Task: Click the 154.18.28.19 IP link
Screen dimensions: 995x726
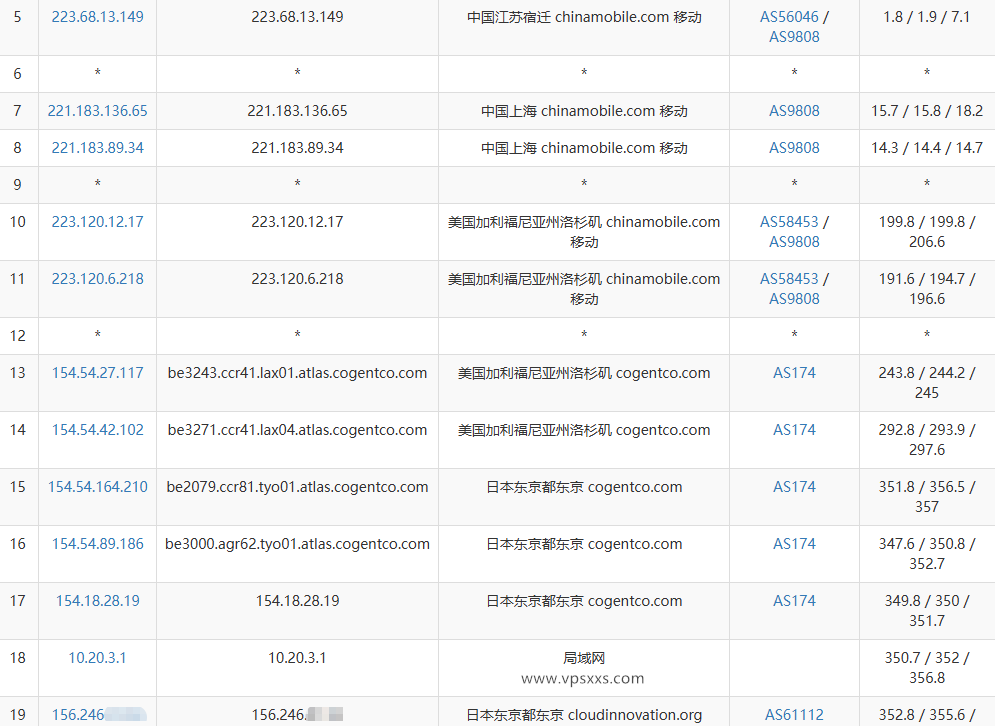Action: coord(97,600)
